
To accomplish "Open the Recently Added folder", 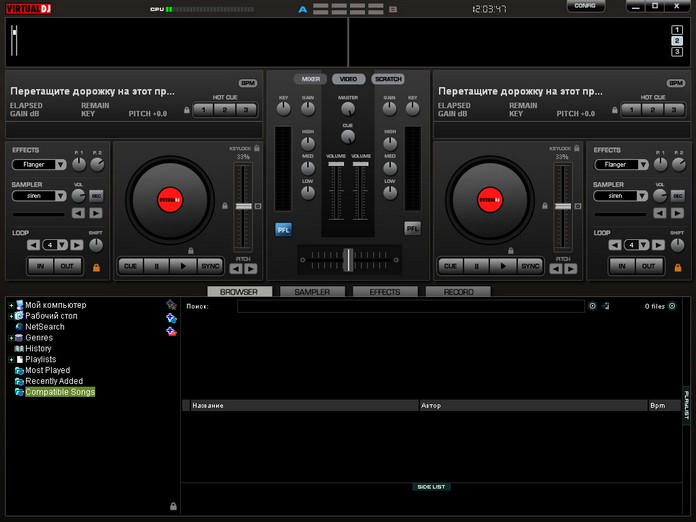I will [54, 381].
